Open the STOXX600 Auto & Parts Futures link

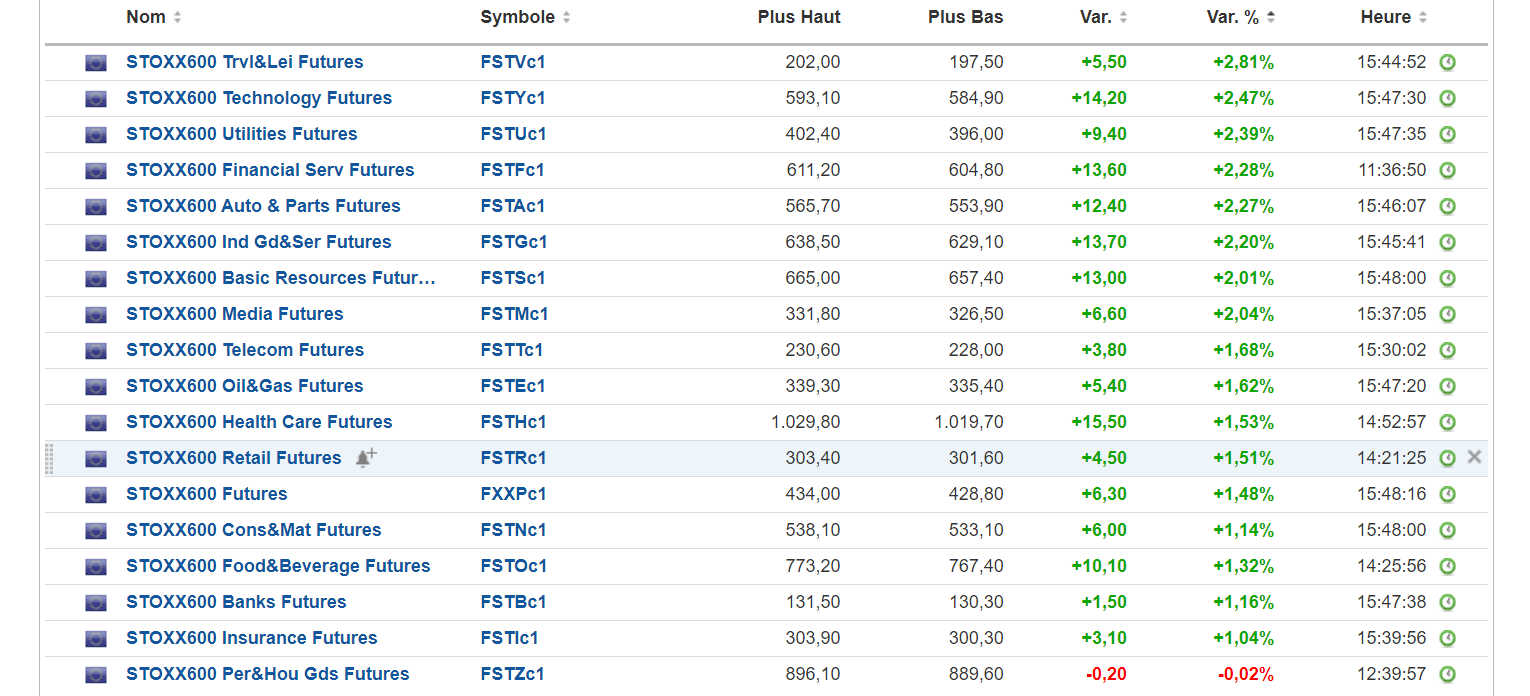point(263,206)
